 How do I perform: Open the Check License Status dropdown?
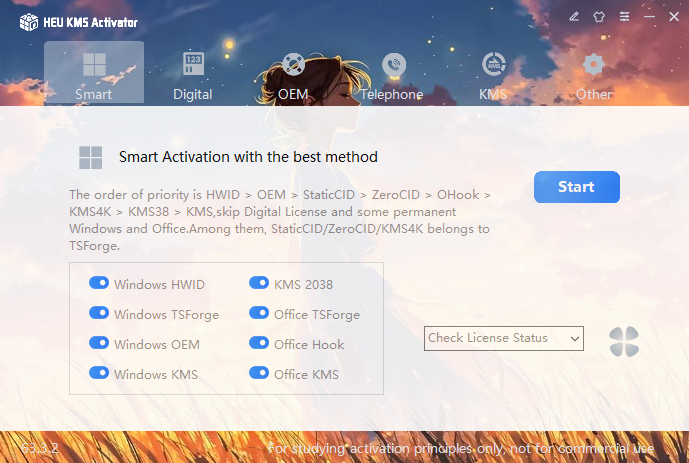tap(504, 338)
